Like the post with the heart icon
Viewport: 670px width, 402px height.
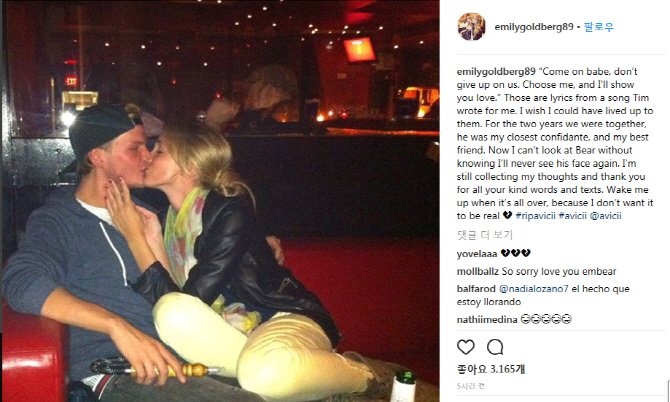point(466,347)
